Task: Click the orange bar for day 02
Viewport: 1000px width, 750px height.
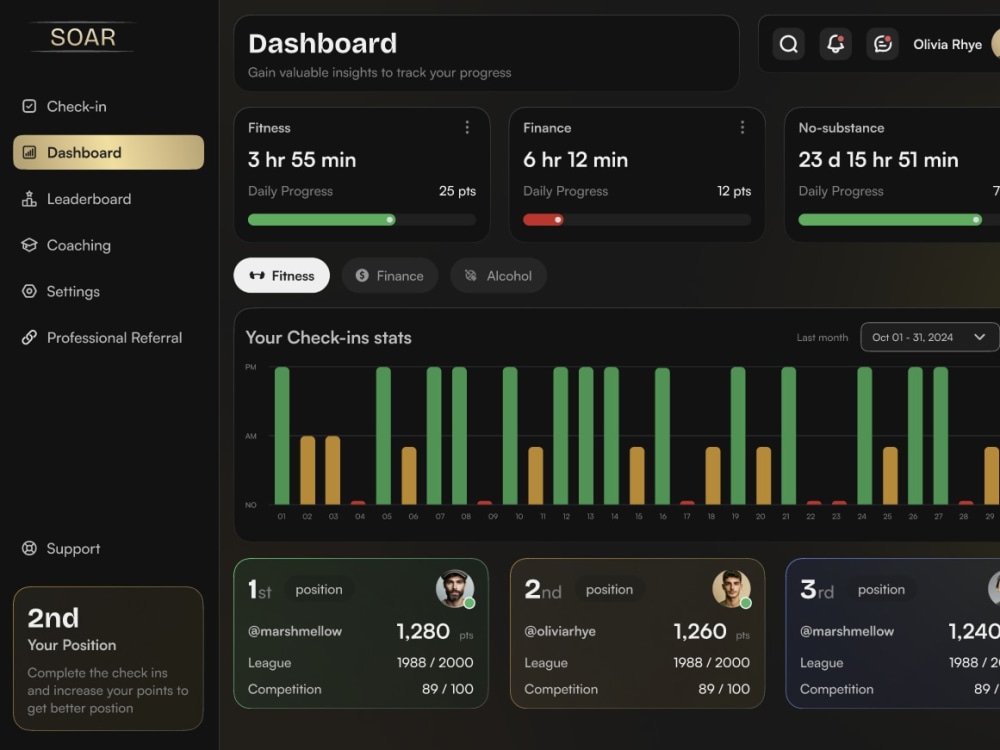Action: pos(307,471)
